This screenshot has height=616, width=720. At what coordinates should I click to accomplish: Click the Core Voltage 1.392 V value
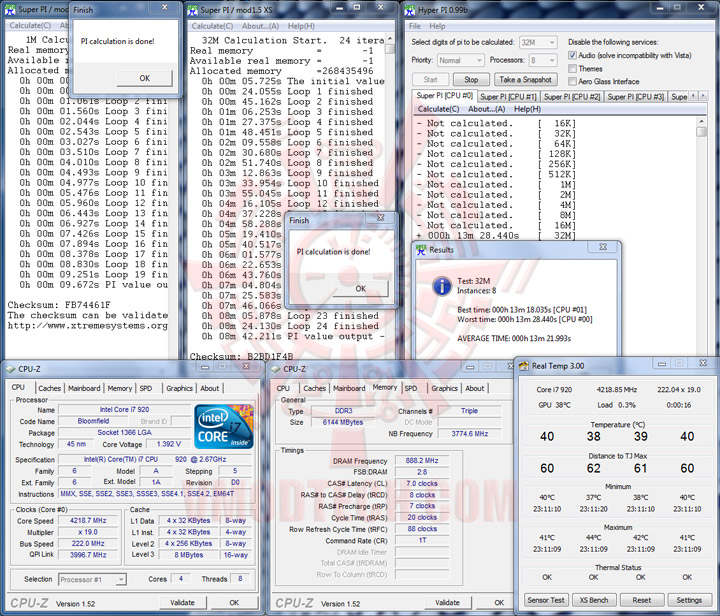pos(169,444)
